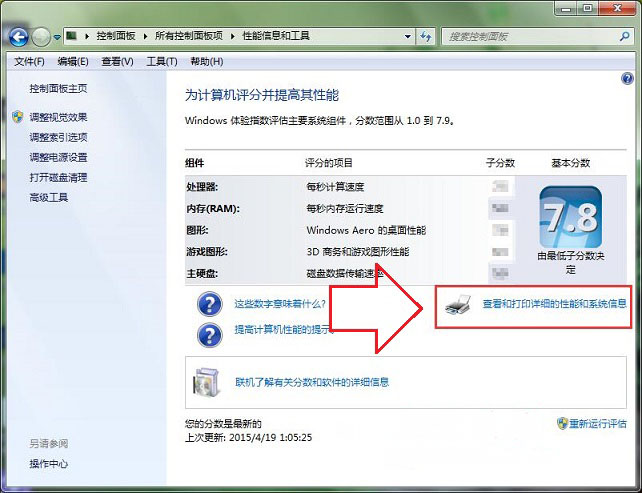This screenshot has width=642, height=493.
Task: Click the 性能信息和工具 breadcrumb
Action: click(276, 36)
